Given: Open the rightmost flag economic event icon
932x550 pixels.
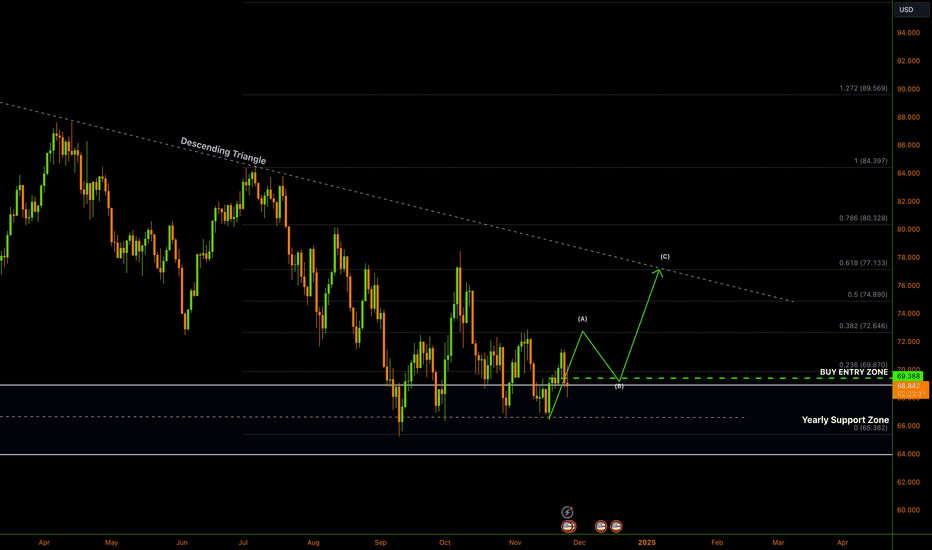Looking at the screenshot, I should (x=616, y=526).
